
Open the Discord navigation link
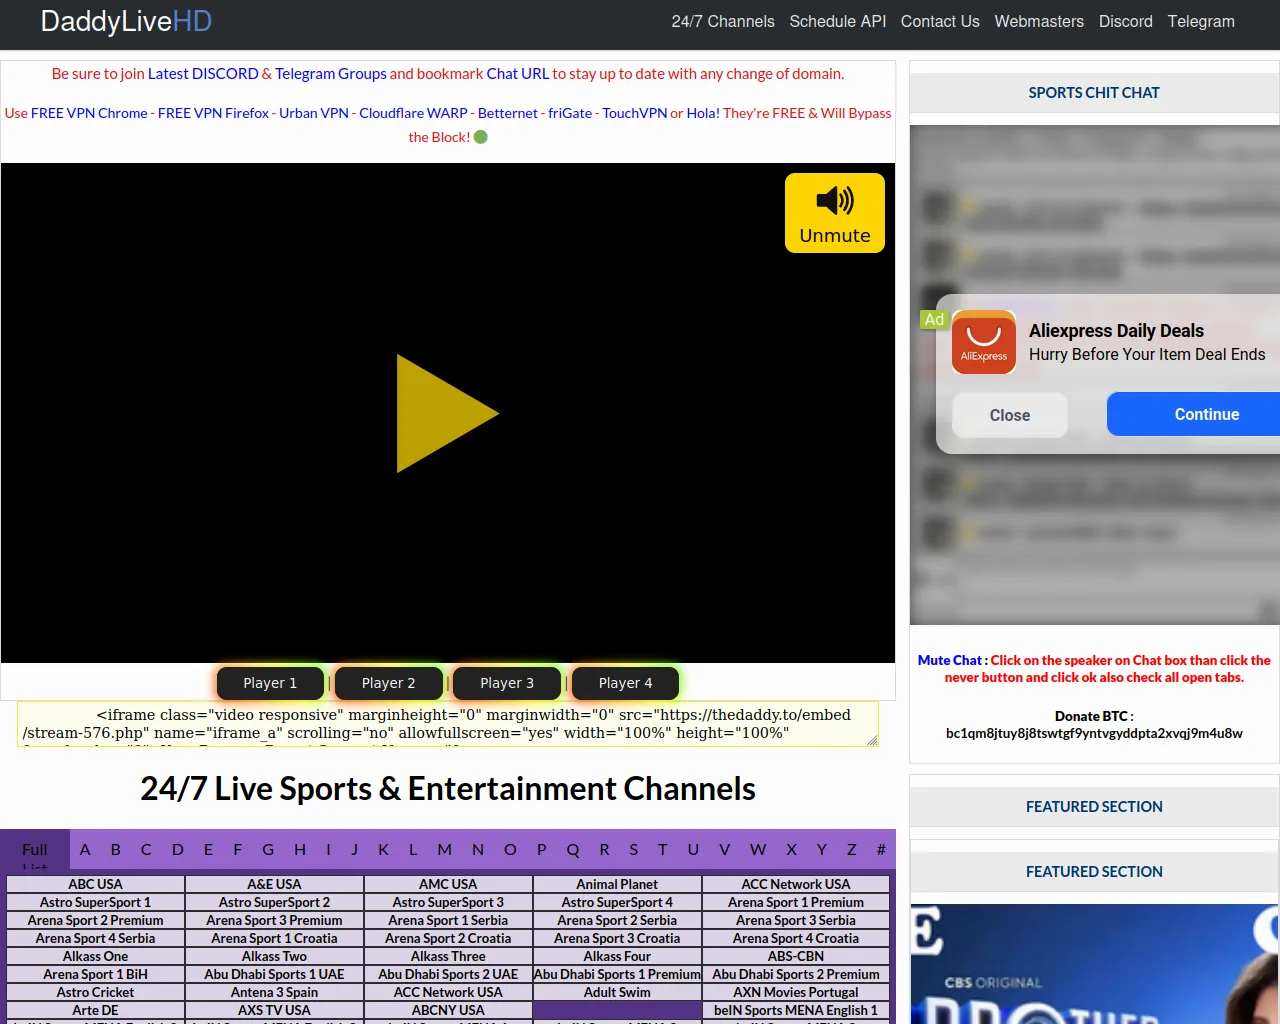click(1126, 21)
